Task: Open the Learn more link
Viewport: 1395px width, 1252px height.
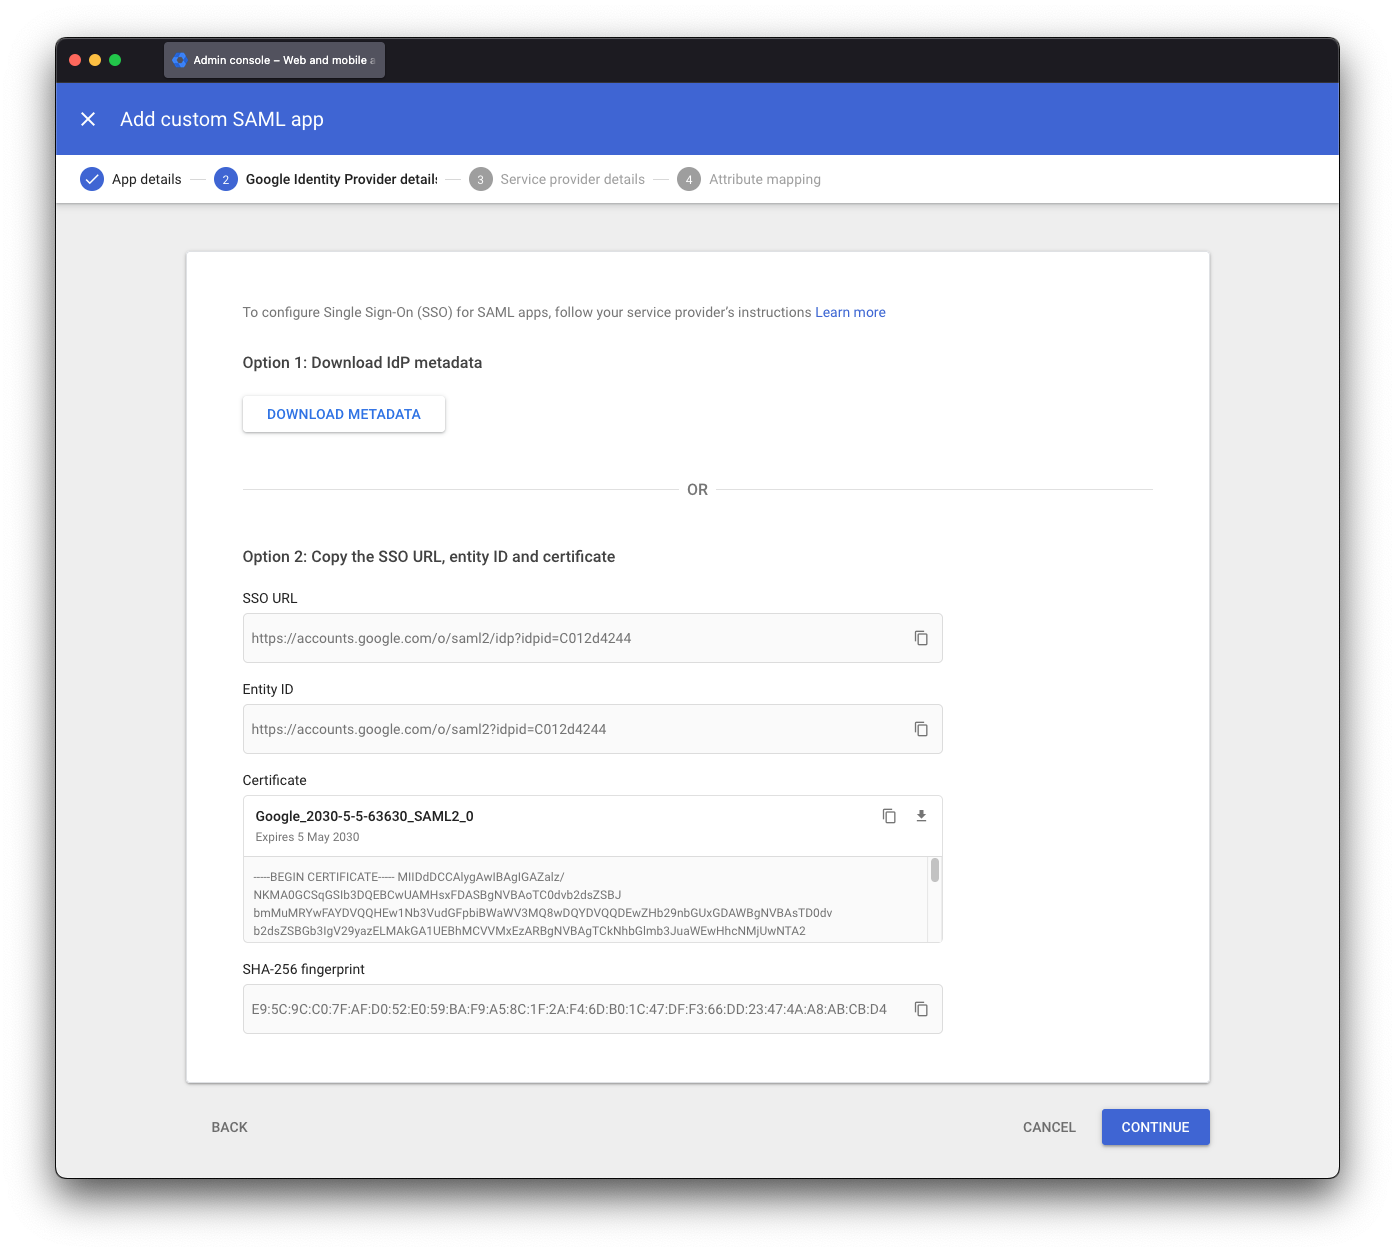Action: (x=849, y=311)
